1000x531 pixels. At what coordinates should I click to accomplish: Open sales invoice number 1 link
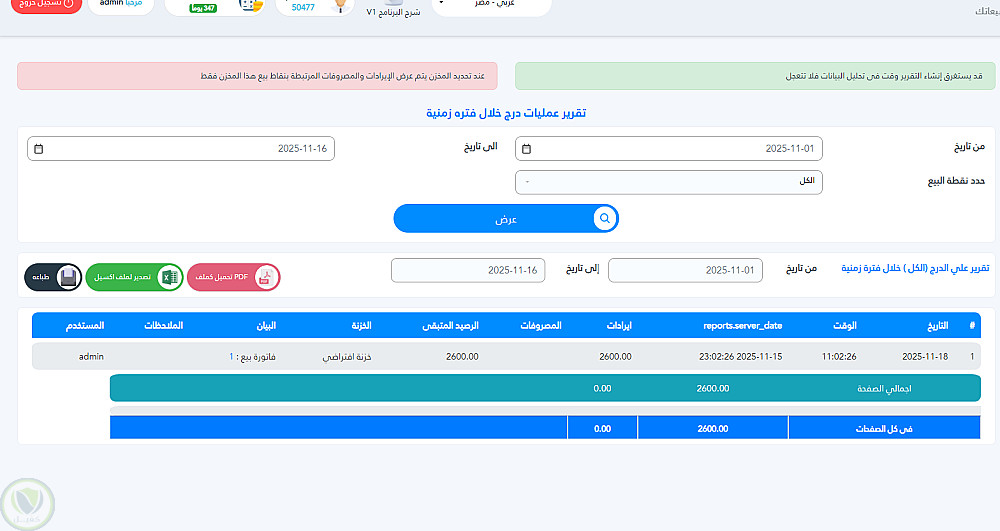(x=232, y=357)
